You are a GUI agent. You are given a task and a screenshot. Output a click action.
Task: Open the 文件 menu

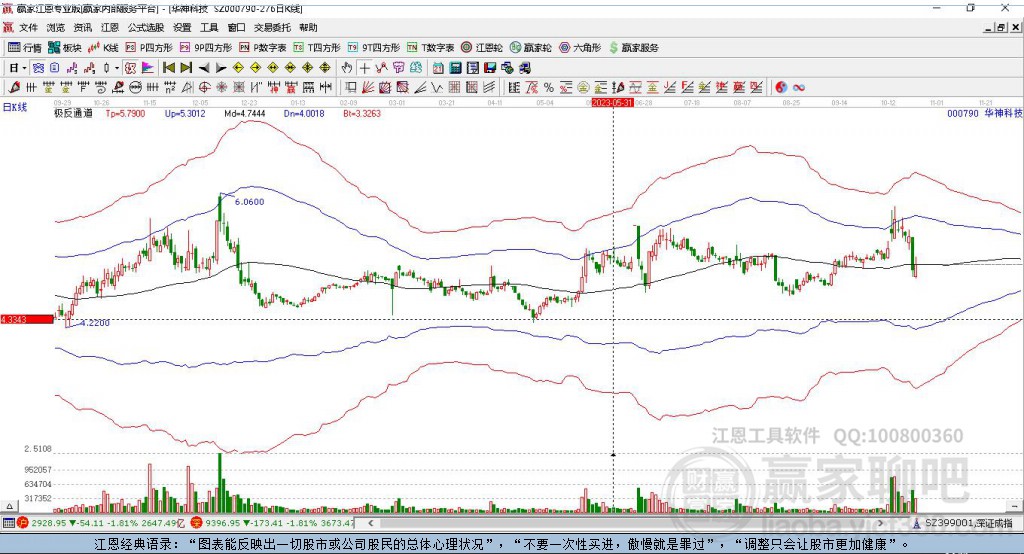[29, 27]
